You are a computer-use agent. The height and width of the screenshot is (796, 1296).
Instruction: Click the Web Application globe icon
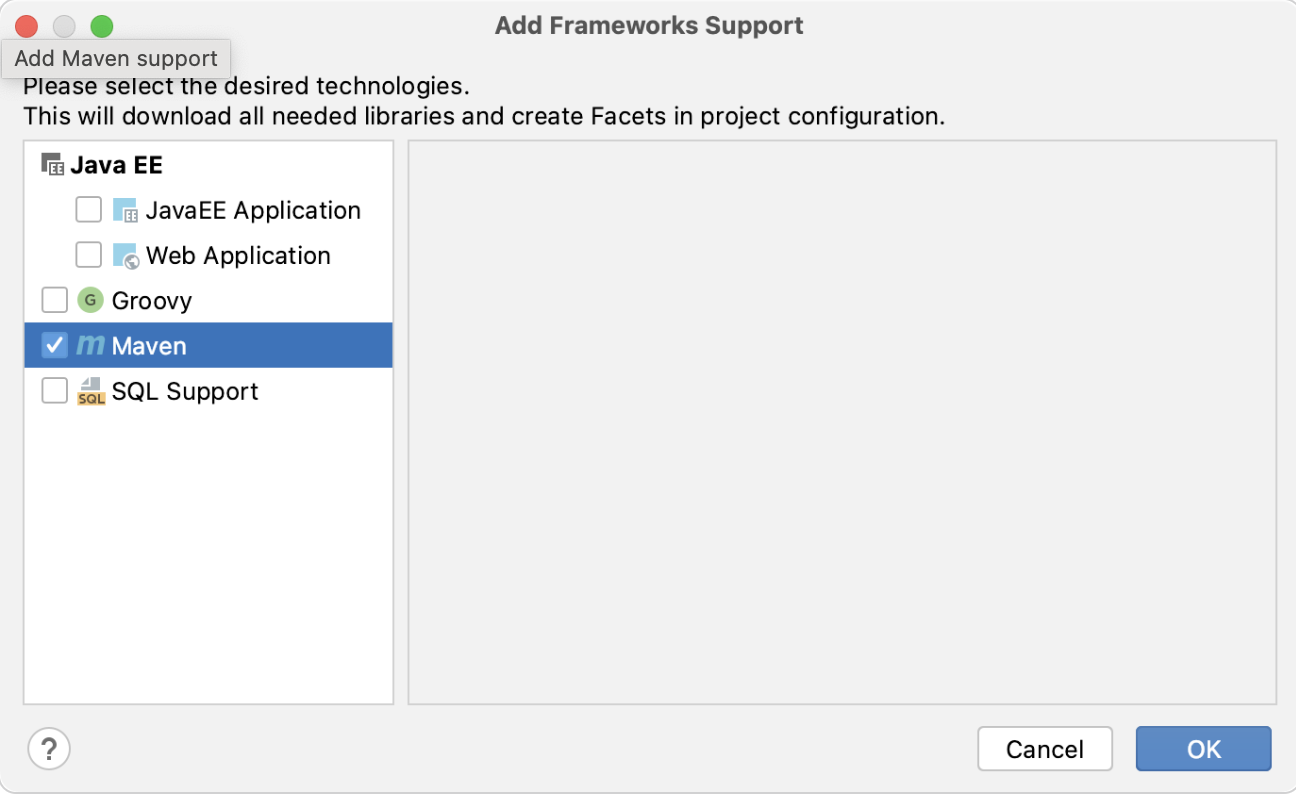pos(125,256)
